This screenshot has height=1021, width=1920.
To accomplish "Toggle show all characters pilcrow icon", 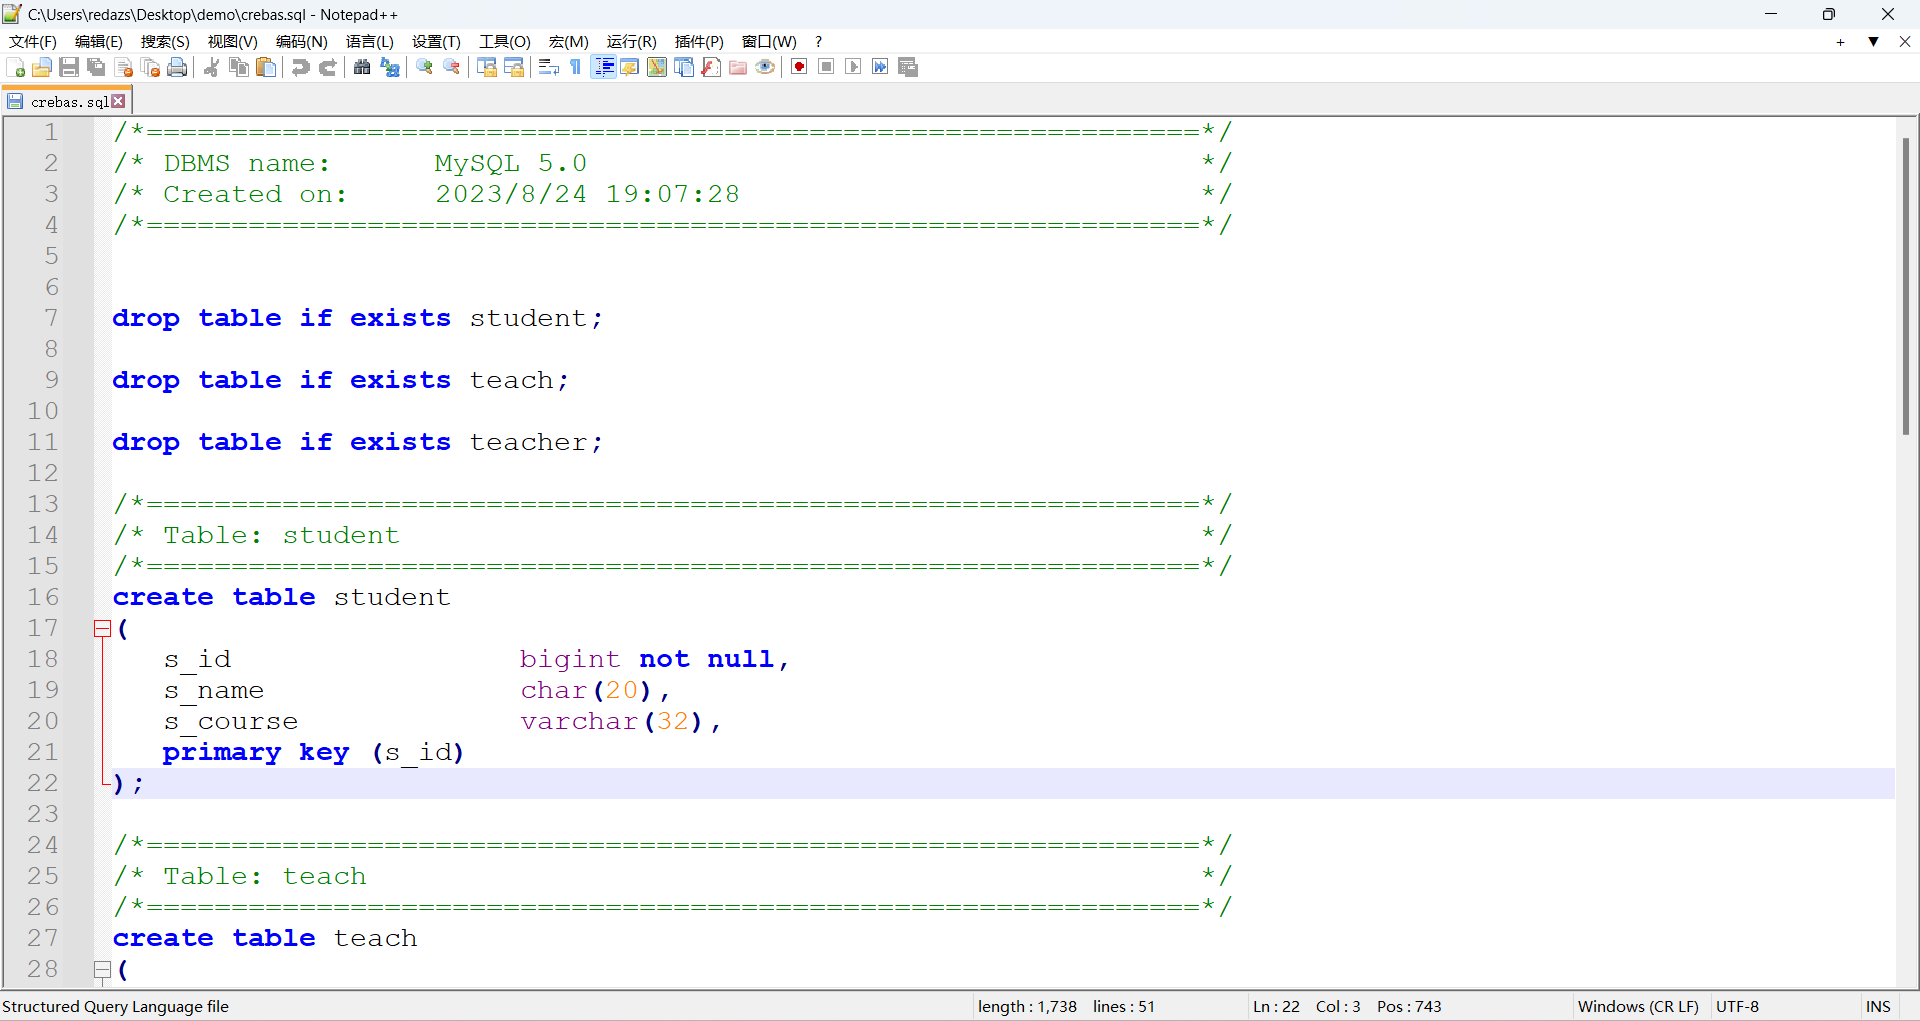I will click(x=576, y=67).
